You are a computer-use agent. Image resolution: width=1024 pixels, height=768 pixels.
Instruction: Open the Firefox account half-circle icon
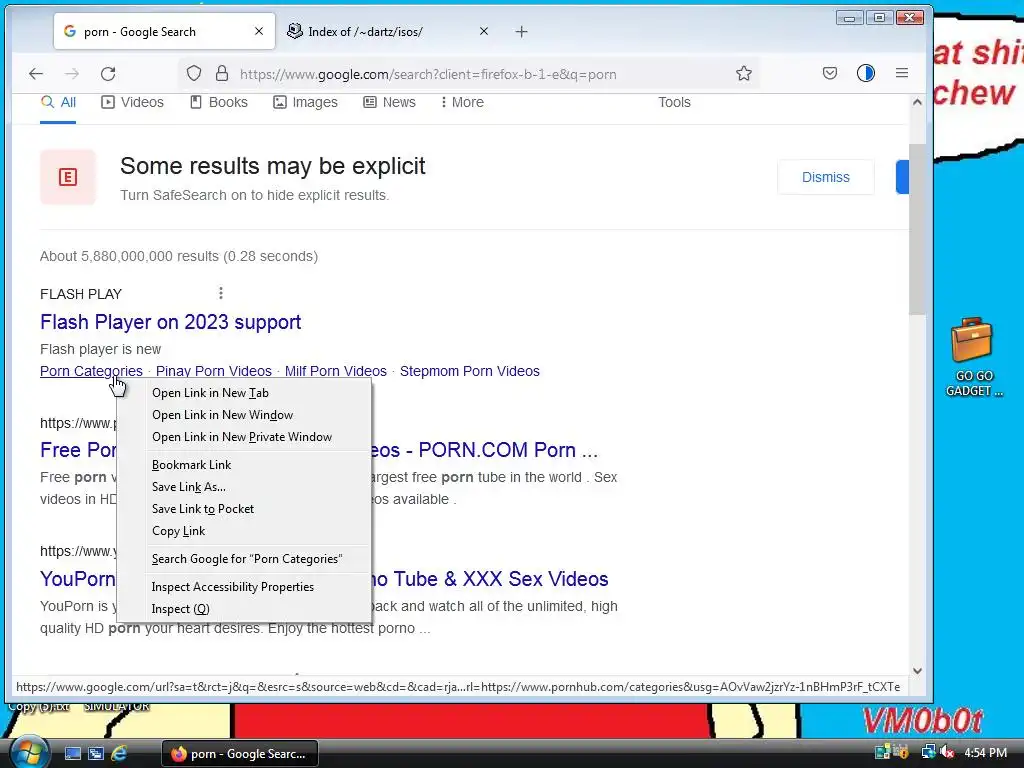pyautogui.click(x=866, y=73)
